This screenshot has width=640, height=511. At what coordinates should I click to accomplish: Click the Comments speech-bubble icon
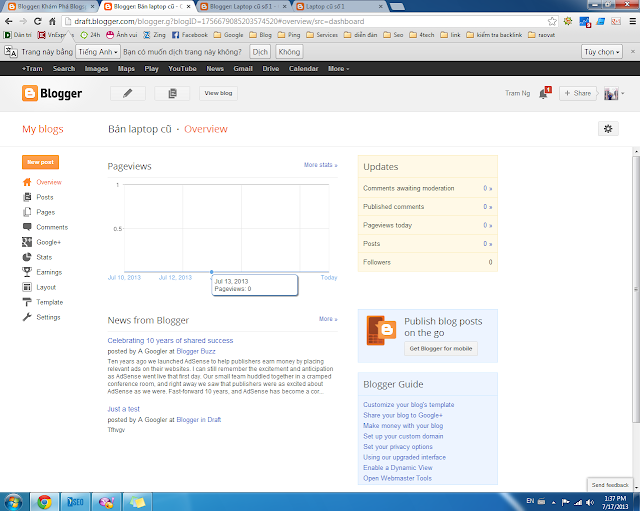(x=27, y=227)
